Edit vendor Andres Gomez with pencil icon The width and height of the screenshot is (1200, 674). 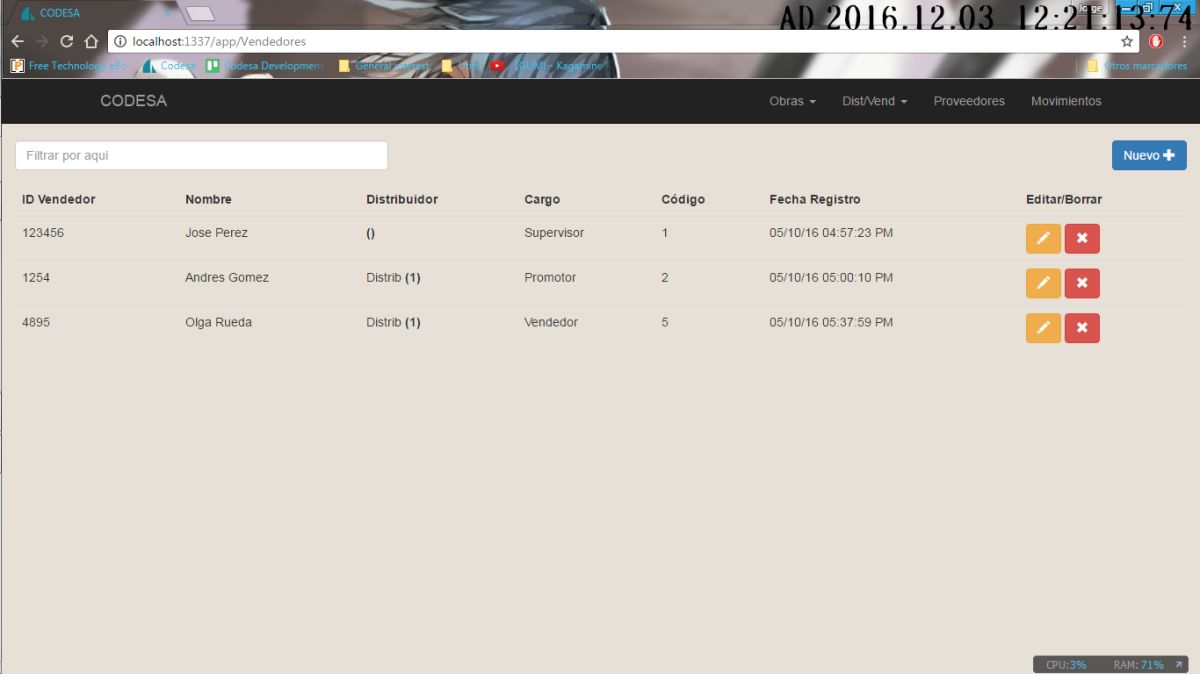coord(1043,283)
